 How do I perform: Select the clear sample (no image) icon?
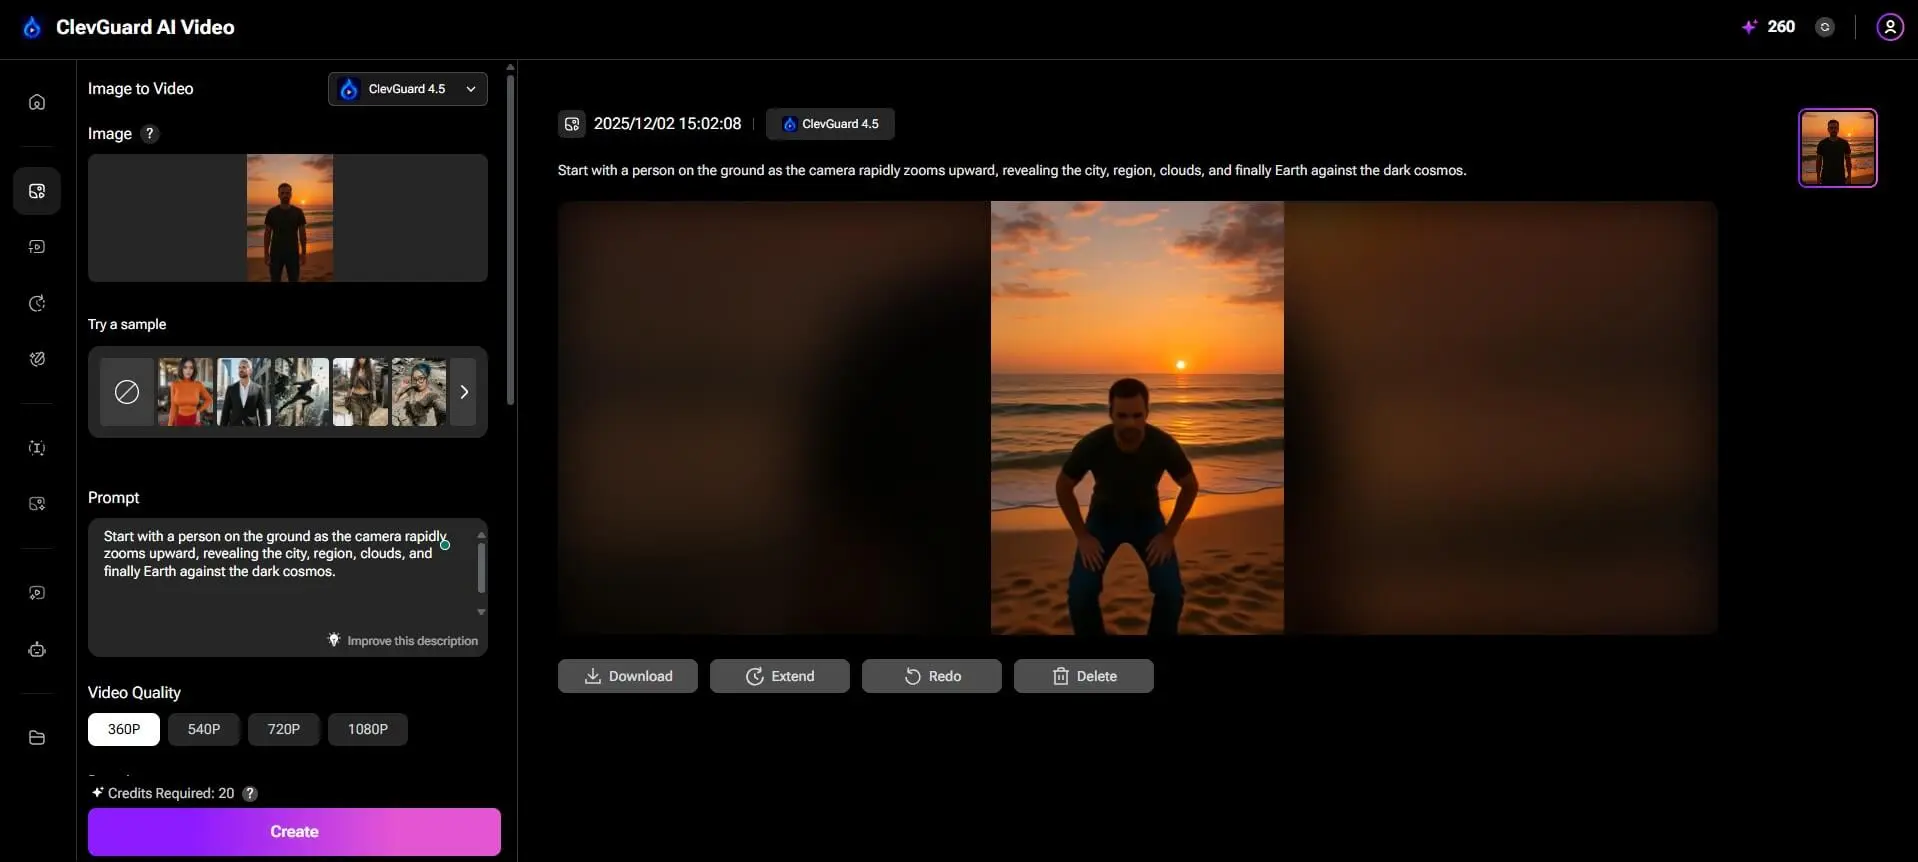[127, 392]
